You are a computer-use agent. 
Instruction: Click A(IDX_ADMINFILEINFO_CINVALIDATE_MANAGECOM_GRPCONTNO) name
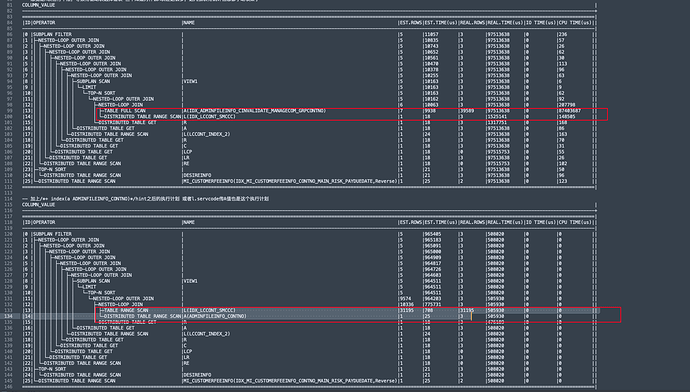(255, 111)
